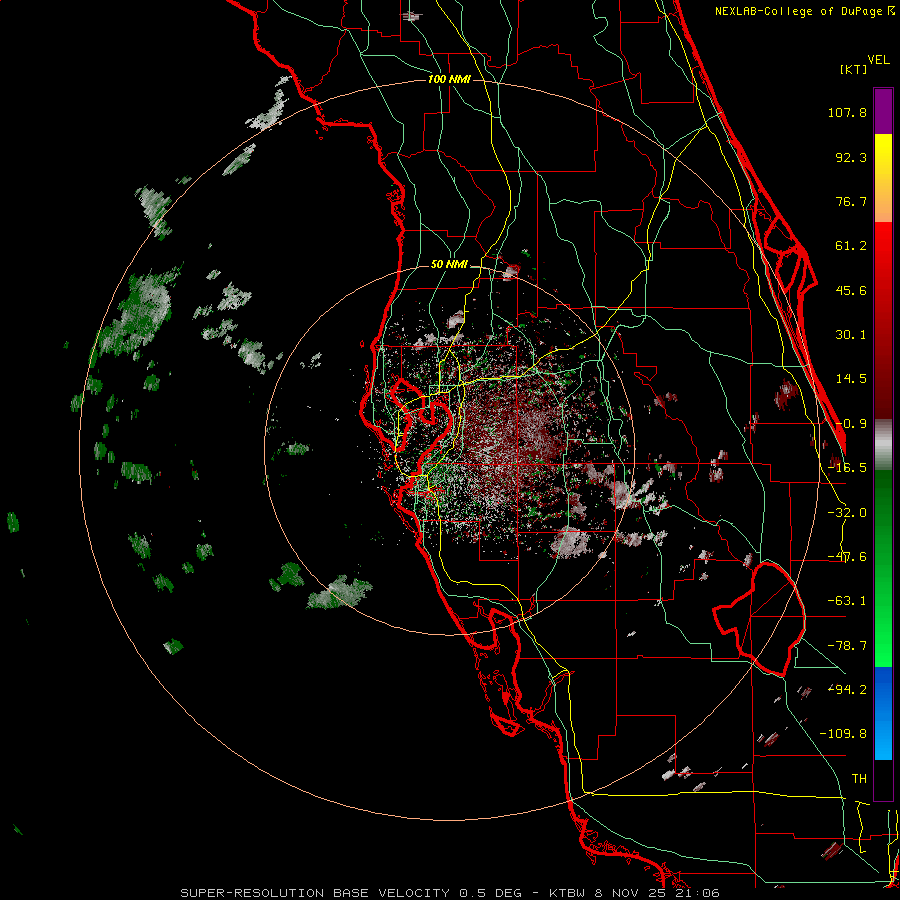Click the NEXLAB-College of DuPage watermark text
Image resolution: width=900 pixels, height=900 pixels.
804,11
